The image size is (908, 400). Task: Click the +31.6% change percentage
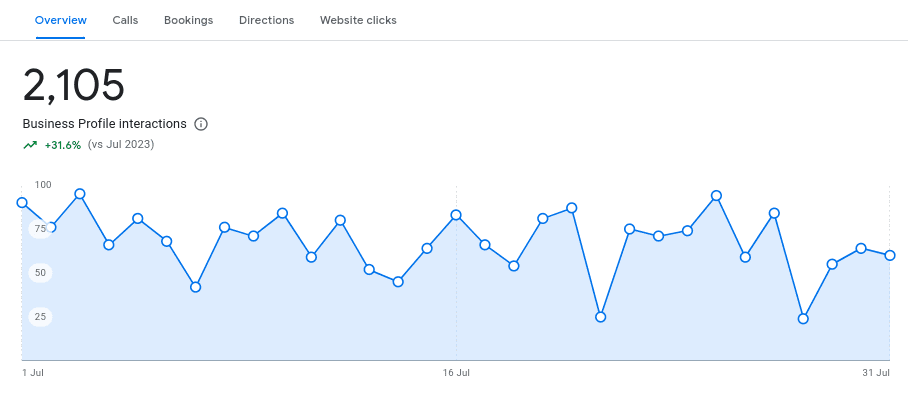[x=62, y=145]
